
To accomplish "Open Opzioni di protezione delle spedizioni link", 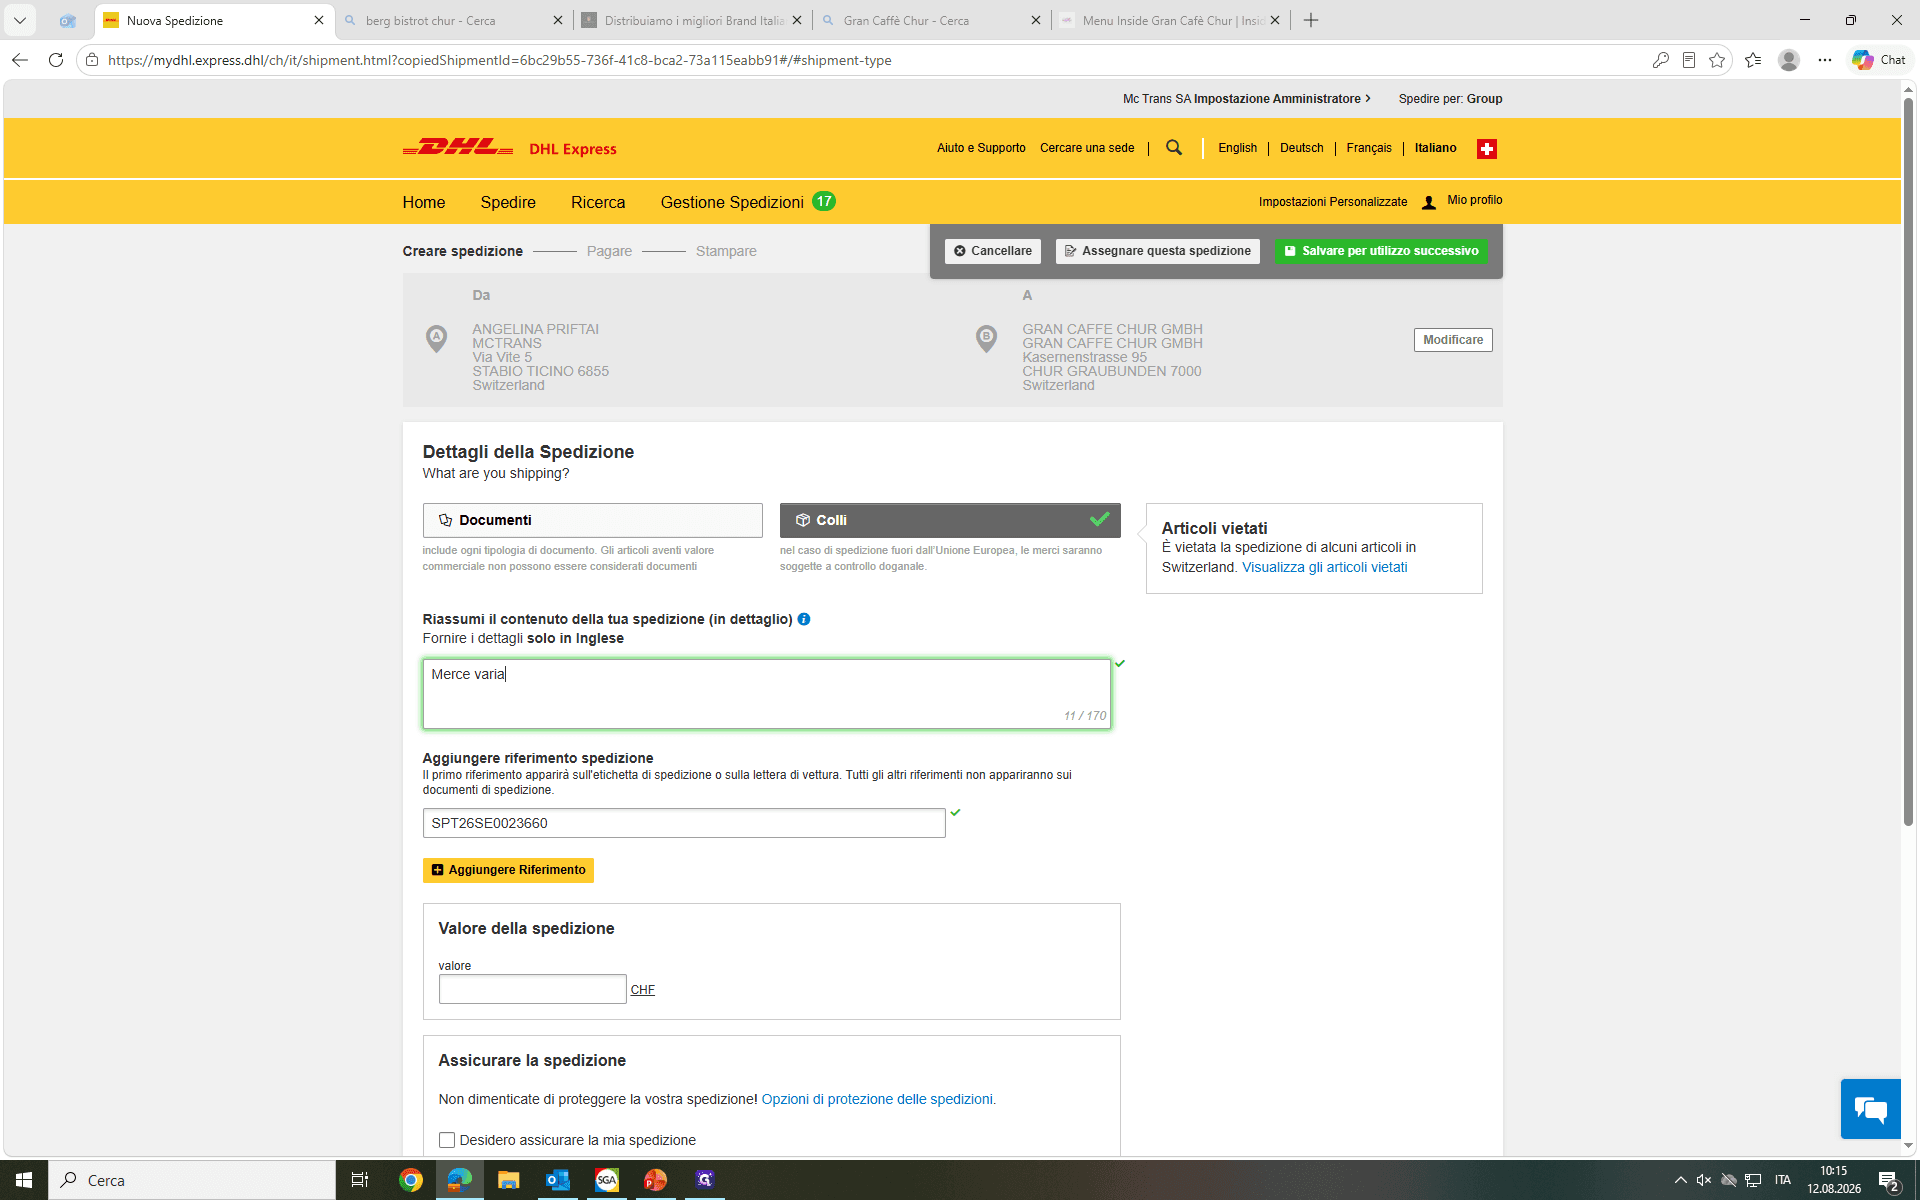I will [877, 1099].
